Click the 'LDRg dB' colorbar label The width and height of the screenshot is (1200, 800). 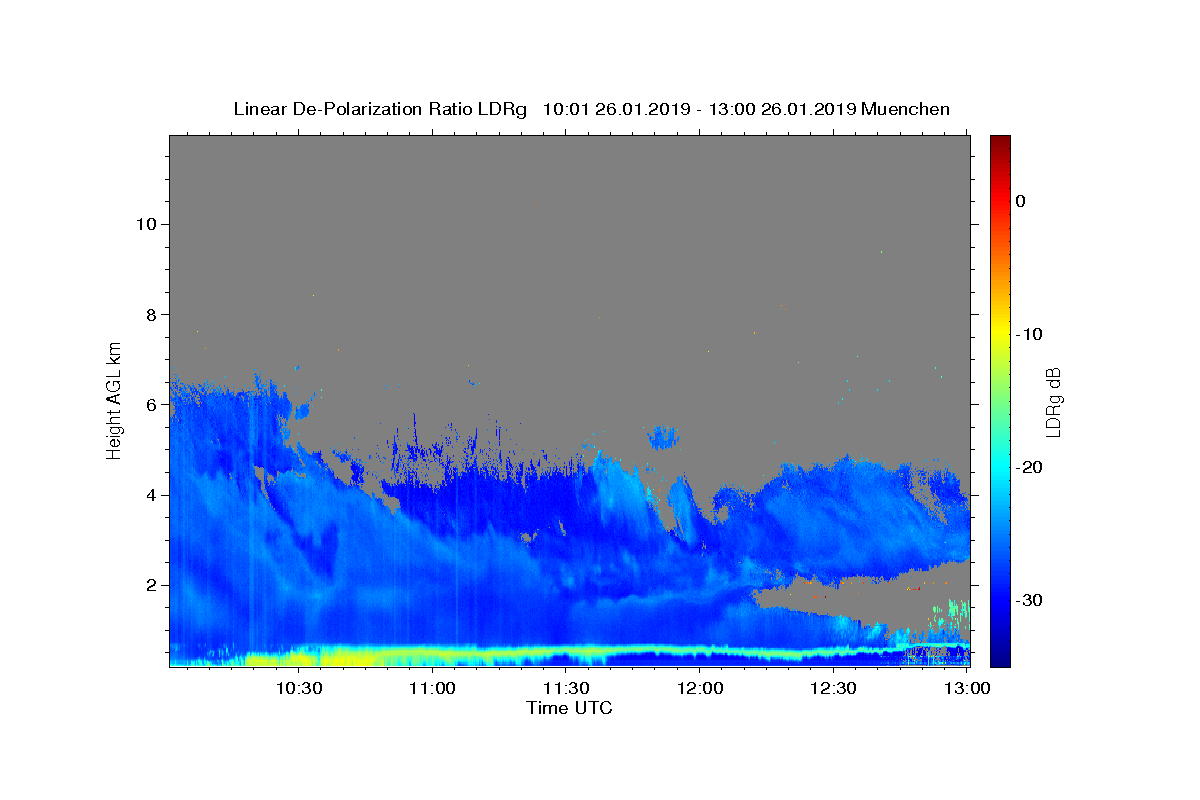[x=1053, y=402]
